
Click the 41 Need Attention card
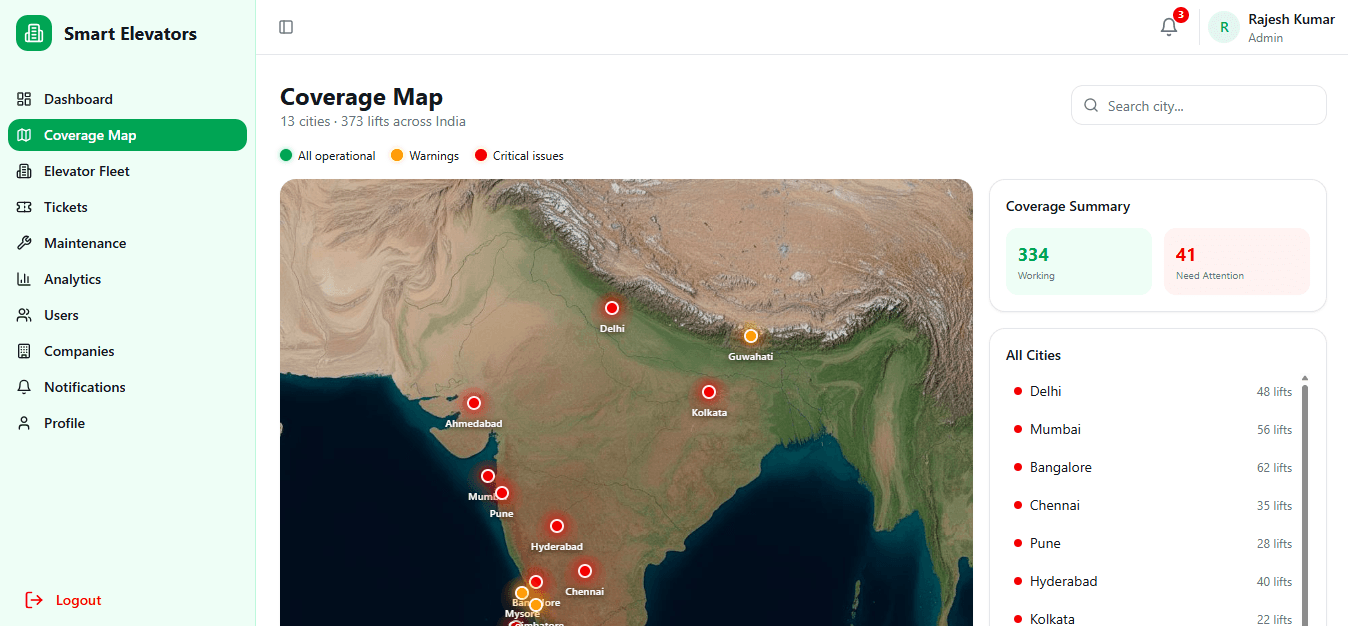[x=1237, y=261]
